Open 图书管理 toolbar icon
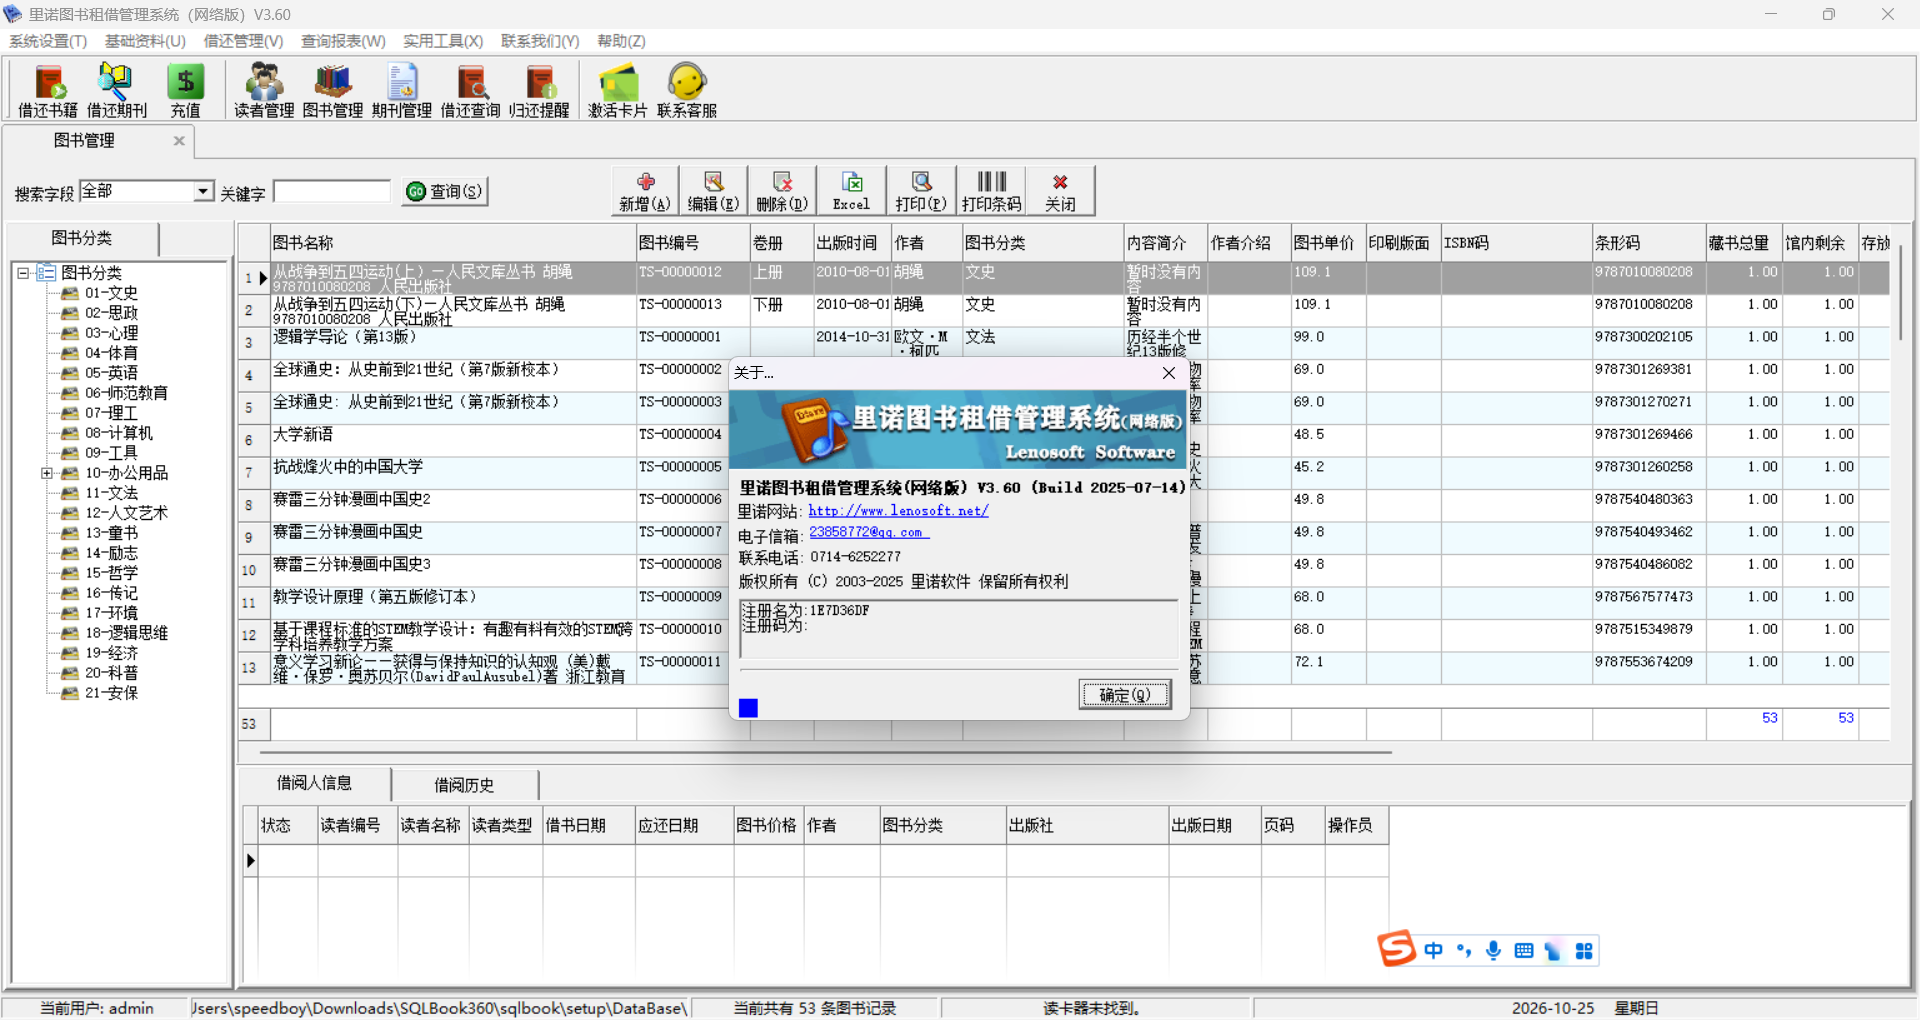Viewport: 1920px width, 1020px height. click(333, 91)
